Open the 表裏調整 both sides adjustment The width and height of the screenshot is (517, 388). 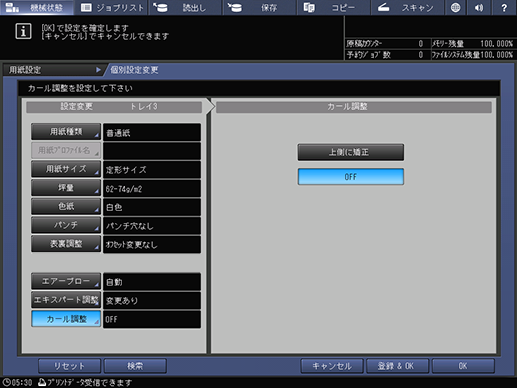pos(66,244)
